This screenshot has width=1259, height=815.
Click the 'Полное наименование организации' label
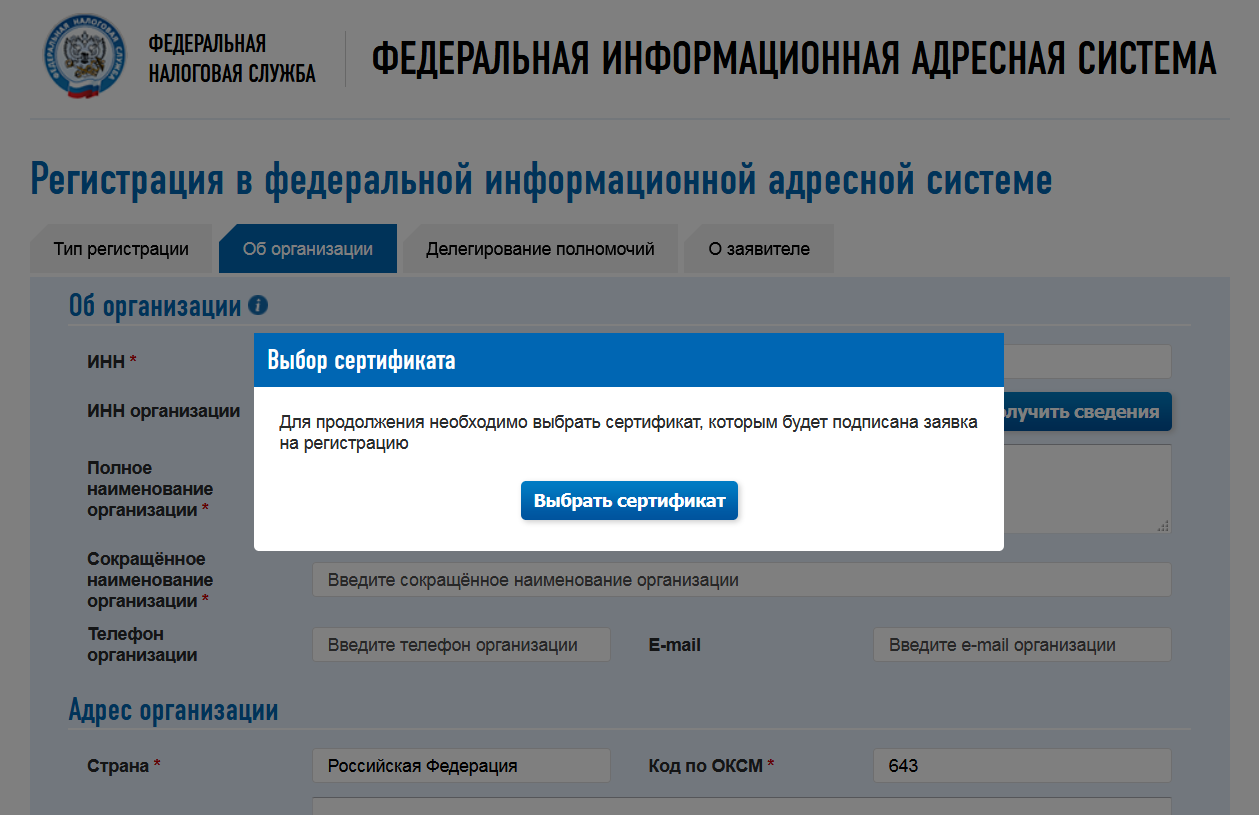click(x=150, y=489)
